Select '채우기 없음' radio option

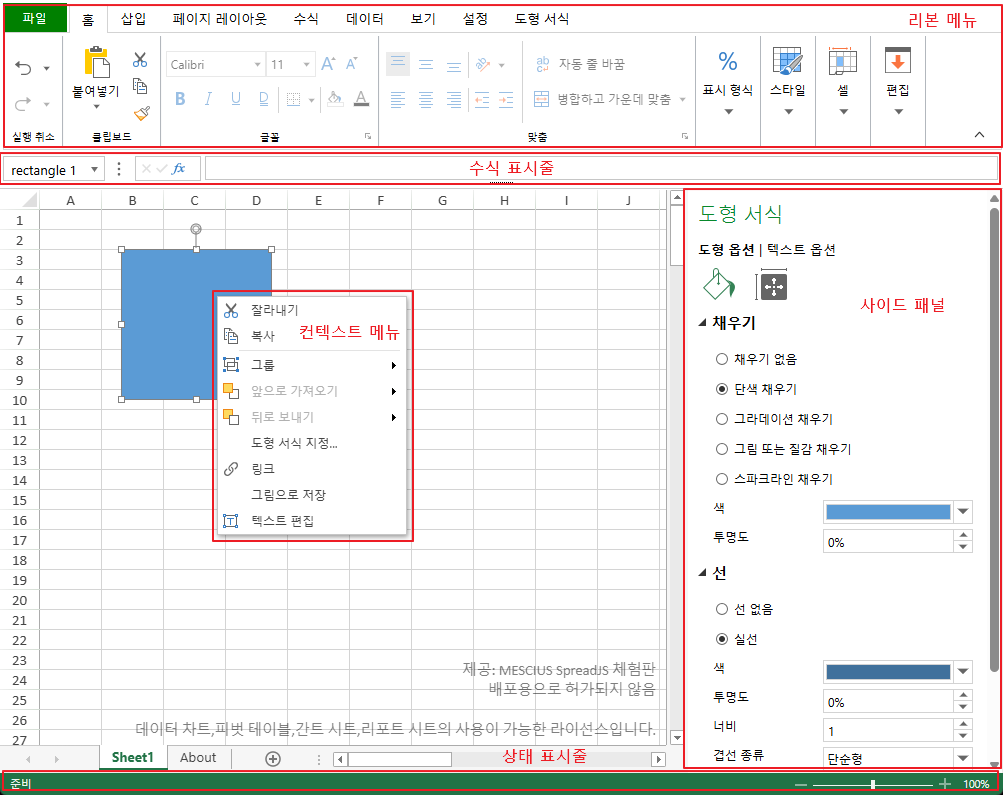click(x=722, y=359)
